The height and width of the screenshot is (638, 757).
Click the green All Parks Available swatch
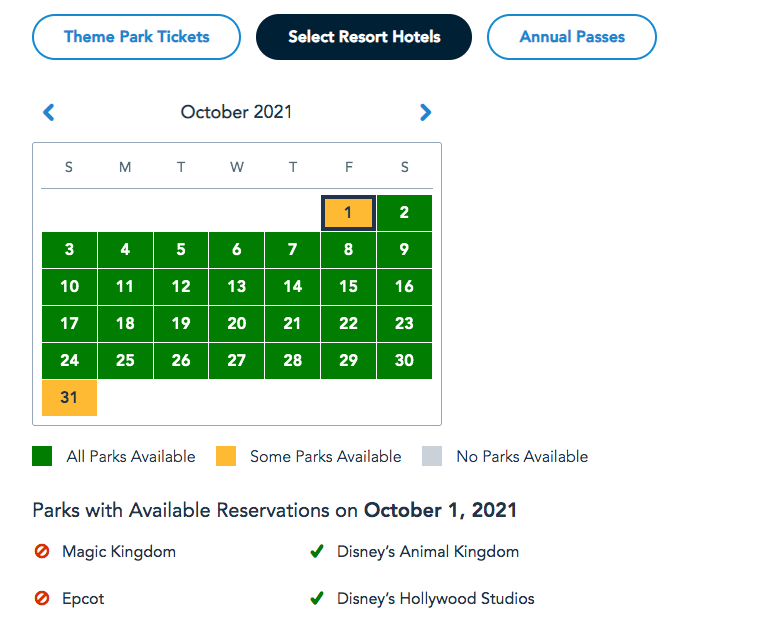42,456
